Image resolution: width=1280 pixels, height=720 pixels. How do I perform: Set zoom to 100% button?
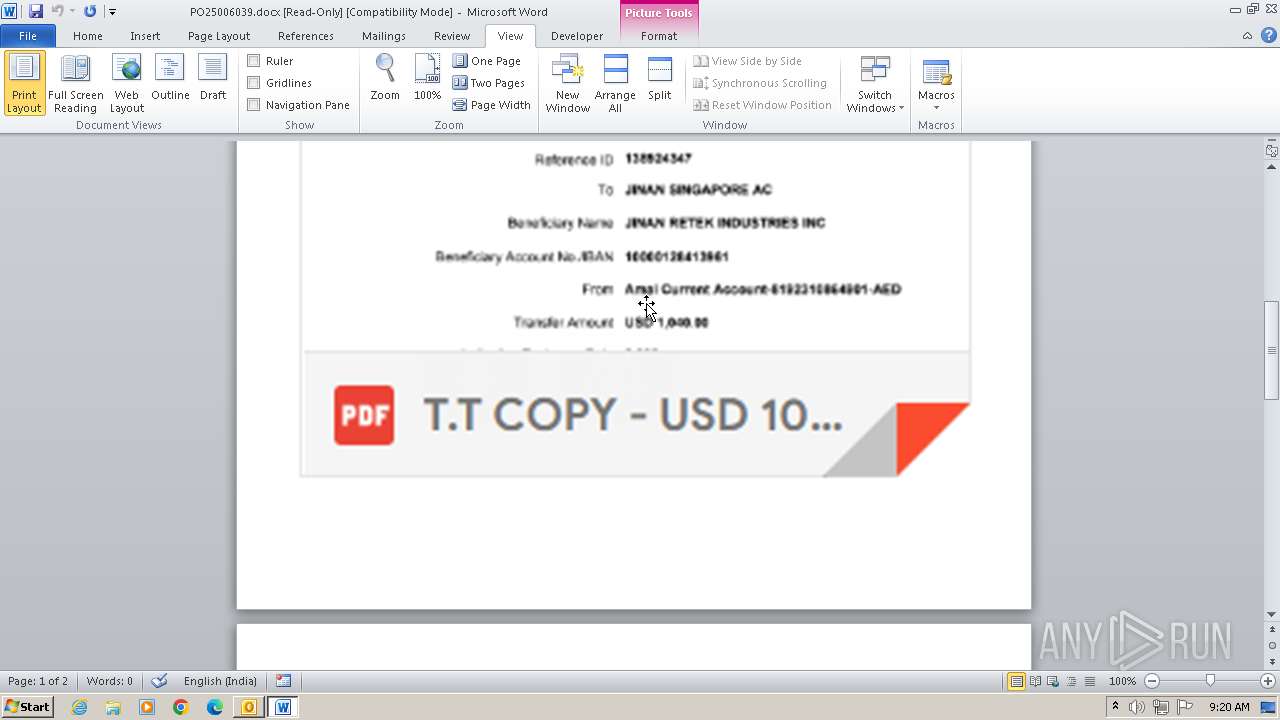(x=427, y=78)
